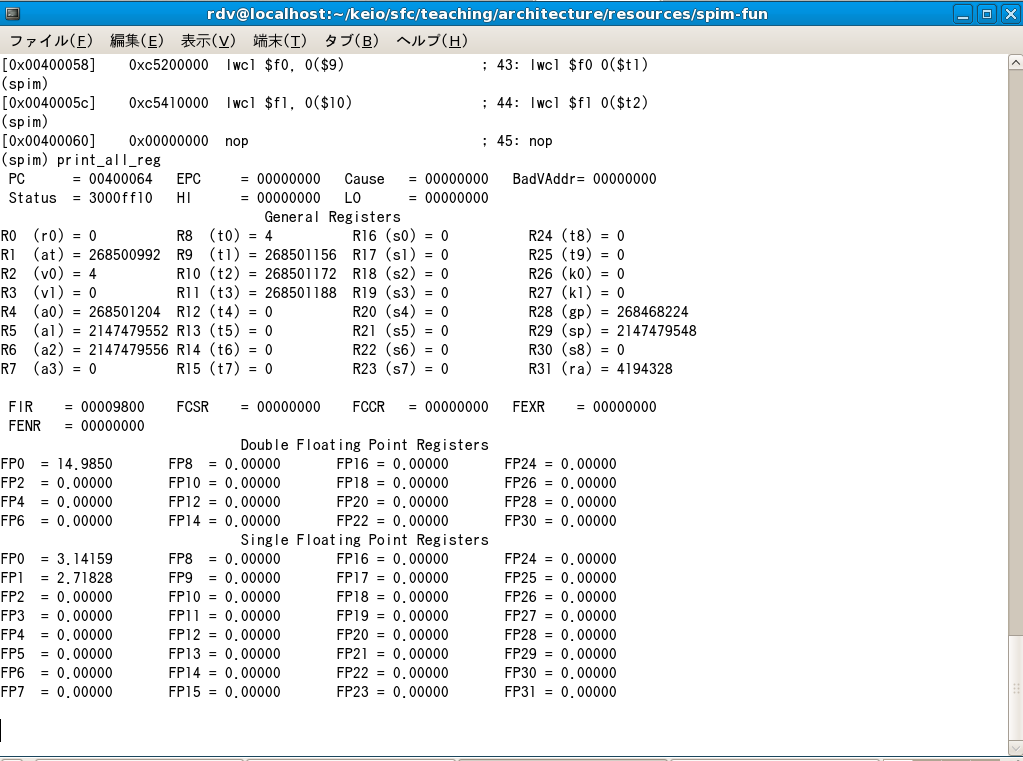
Task: Open the タブ(B) menu
Action: pos(351,41)
